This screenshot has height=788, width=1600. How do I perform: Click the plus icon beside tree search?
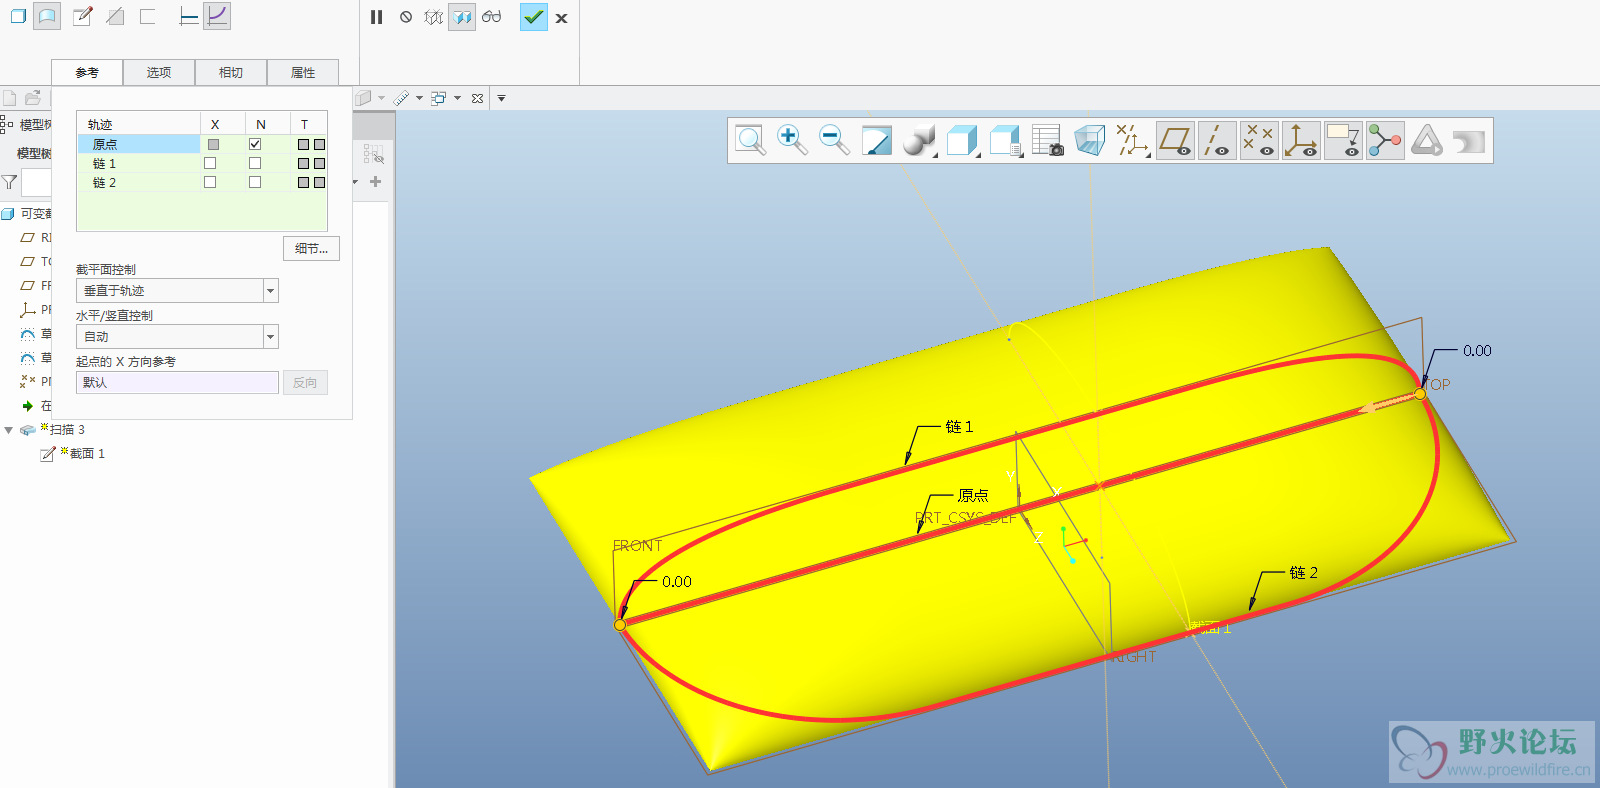coord(375,182)
